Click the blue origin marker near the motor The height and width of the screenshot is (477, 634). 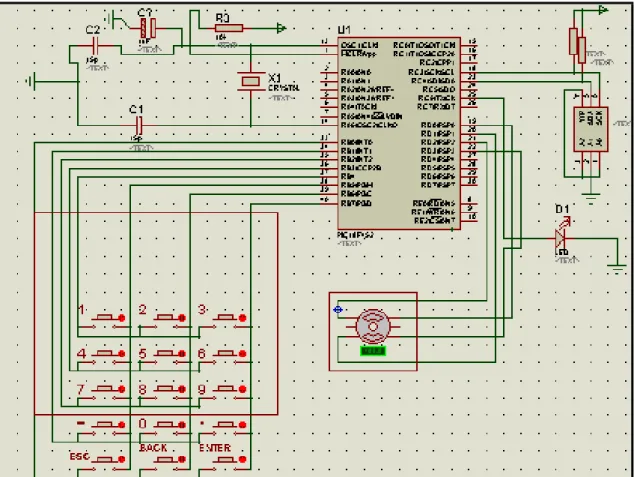click(338, 310)
